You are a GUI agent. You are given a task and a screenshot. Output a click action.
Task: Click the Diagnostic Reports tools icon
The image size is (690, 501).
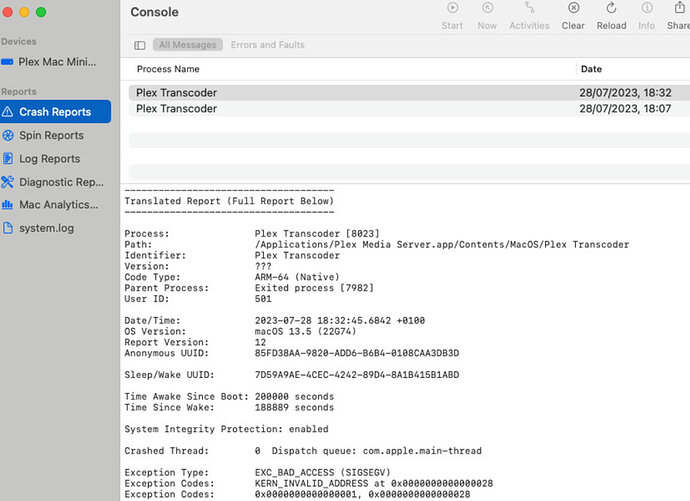[x=7, y=182]
